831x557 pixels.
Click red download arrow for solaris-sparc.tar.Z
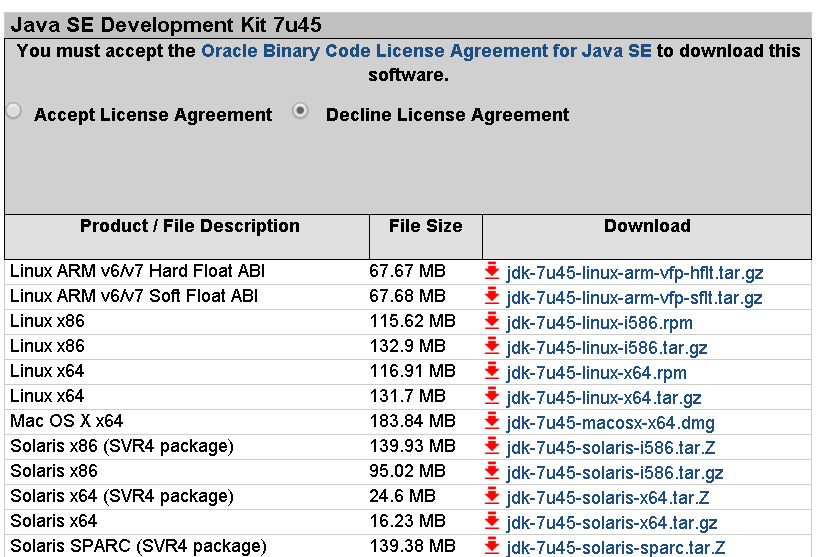(x=492, y=546)
